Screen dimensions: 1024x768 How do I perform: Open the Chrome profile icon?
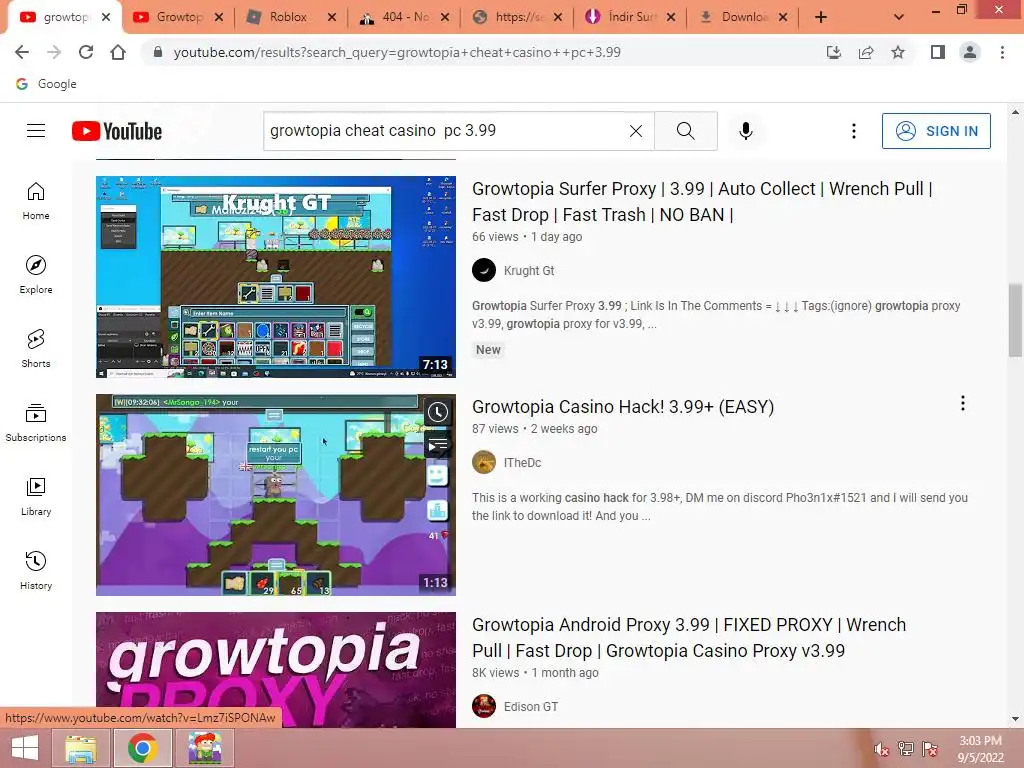pos(970,52)
